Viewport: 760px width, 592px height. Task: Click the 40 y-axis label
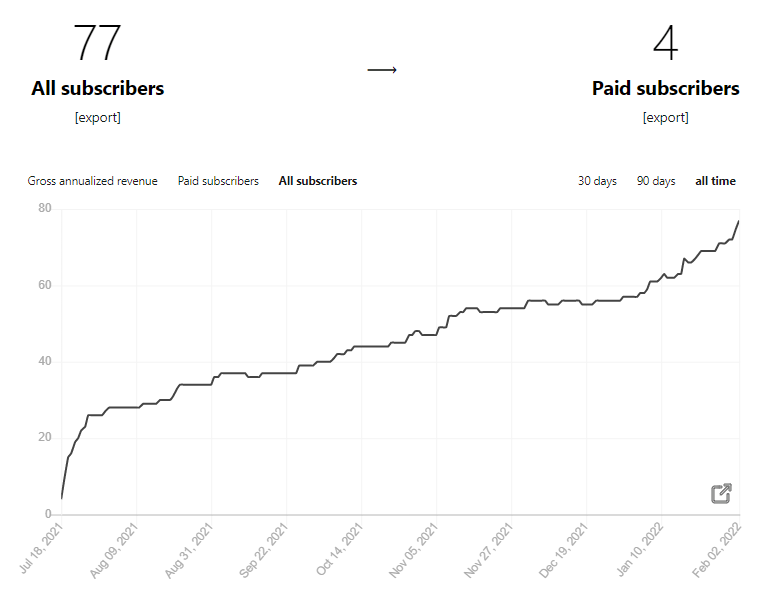point(45,361)
